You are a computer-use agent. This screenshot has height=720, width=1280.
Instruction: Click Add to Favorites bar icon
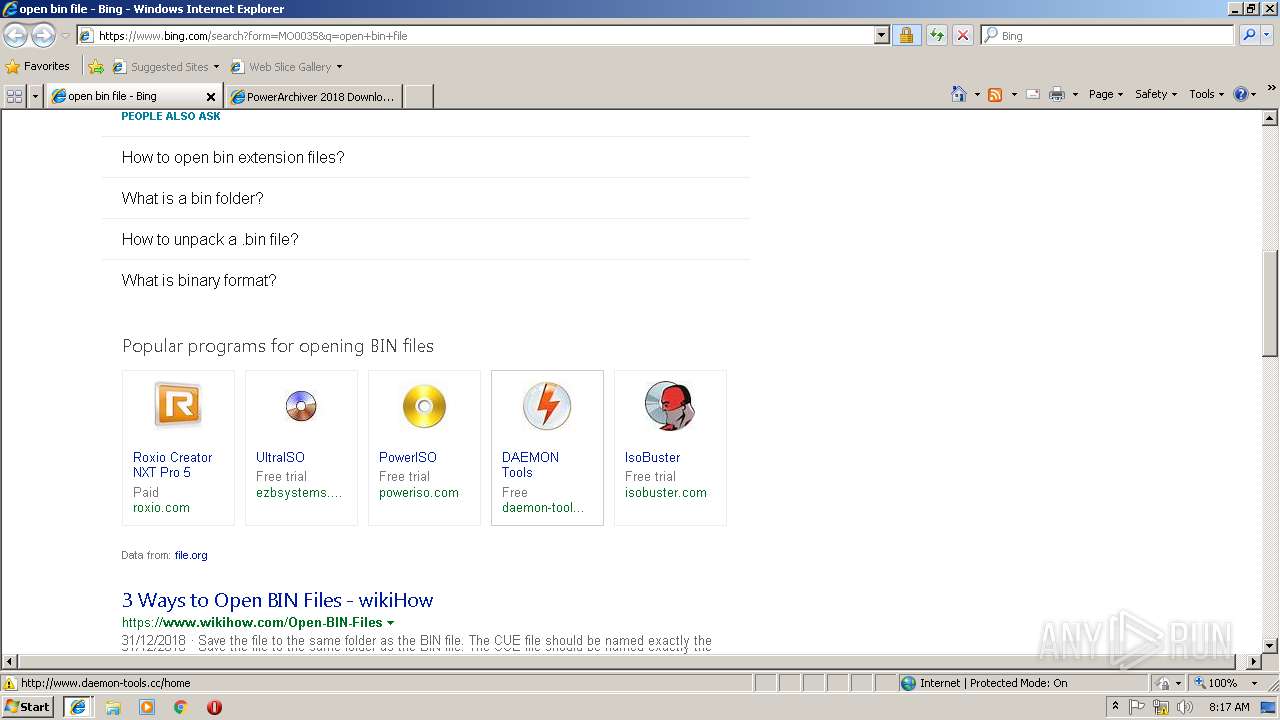(x=96, y=67)
